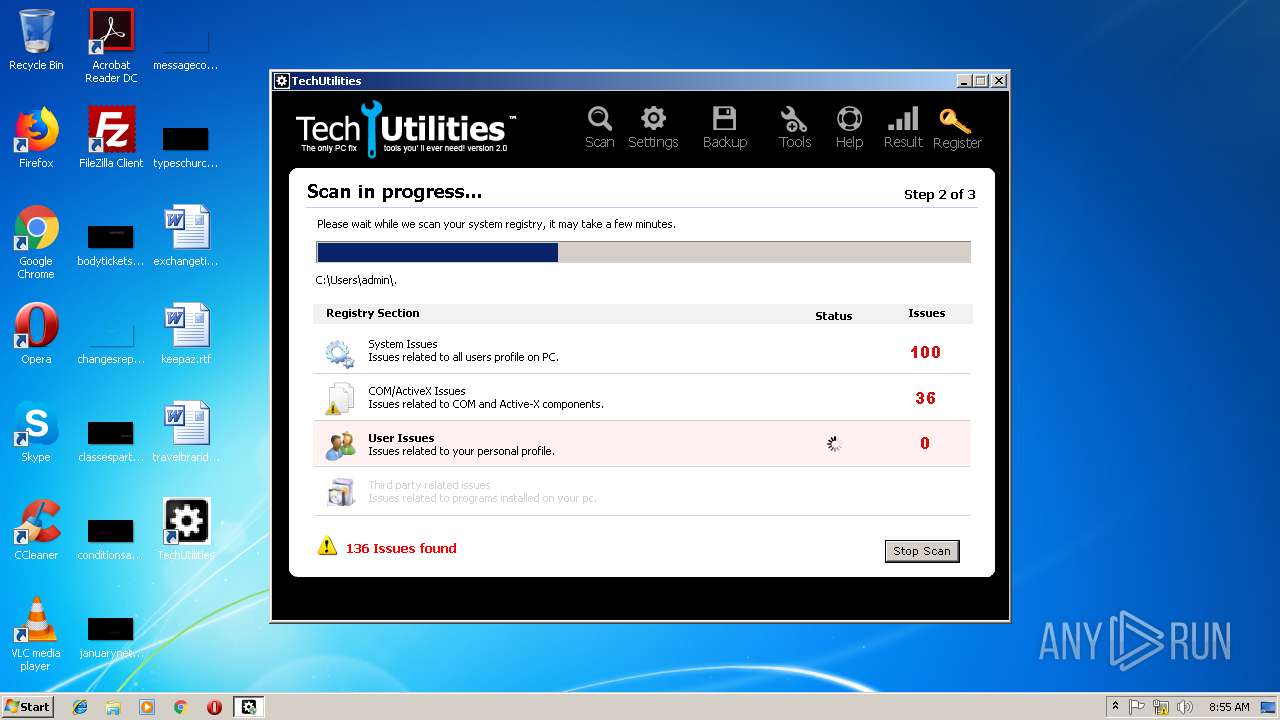Open Skype desktop shortcut
Viewport: 1280px width, 720px height.
pos(36,432)
